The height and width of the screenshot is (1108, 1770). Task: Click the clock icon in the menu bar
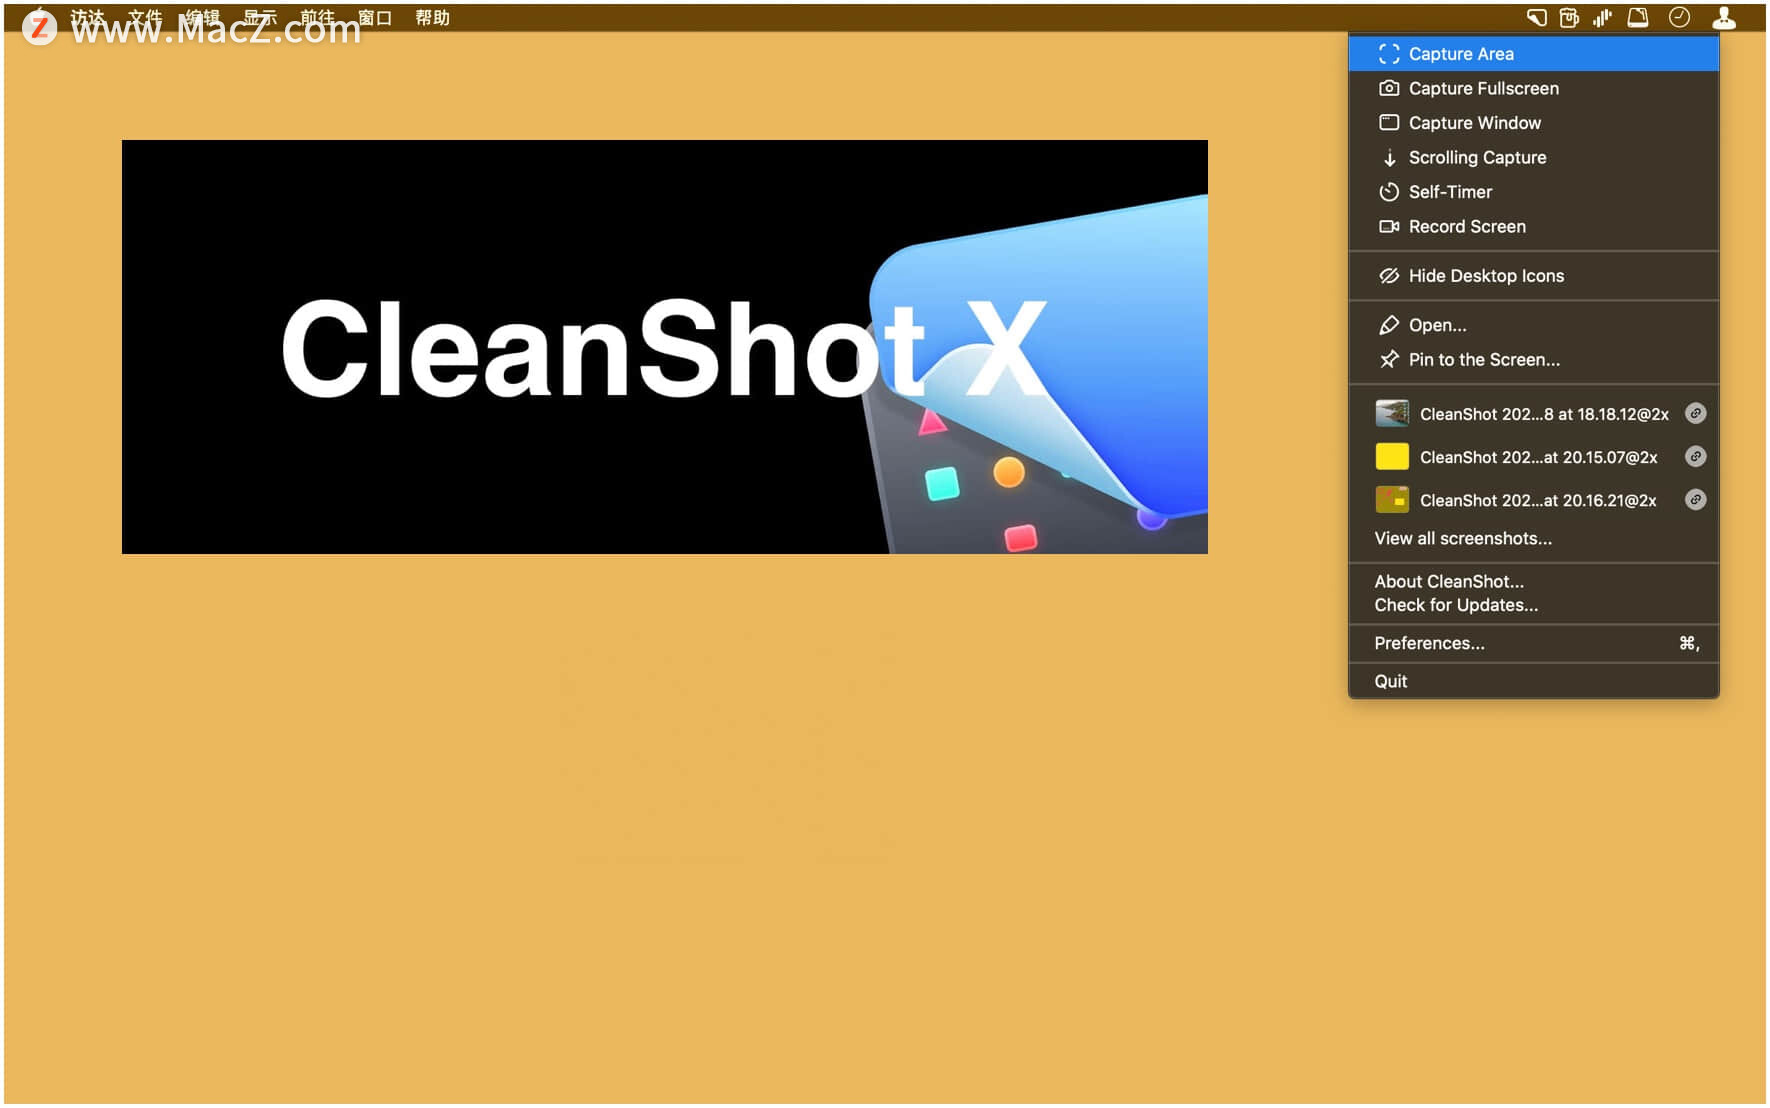1679,17
